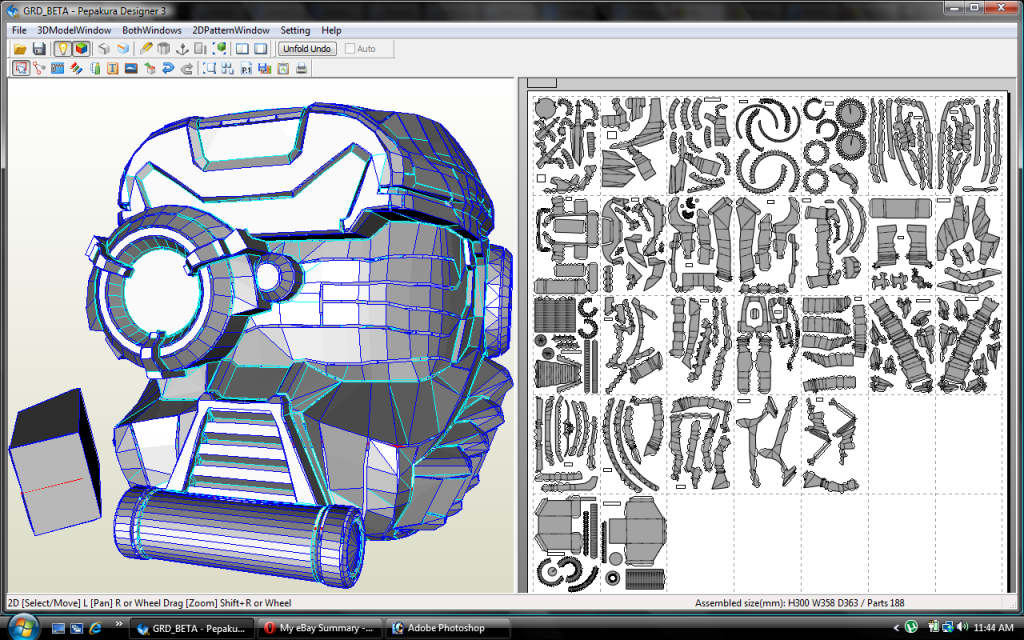Open the 3DModelWindow menu

tap(74, 30)
